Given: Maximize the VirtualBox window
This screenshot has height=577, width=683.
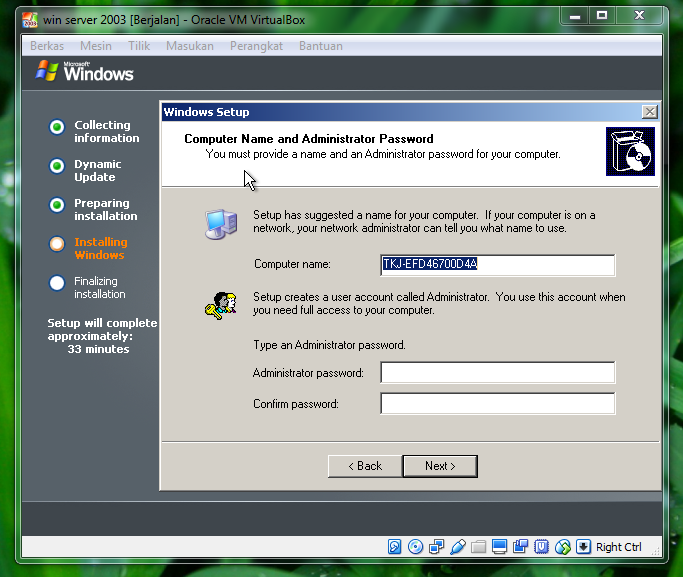Looking at the screenshot, I should [602, 16].
